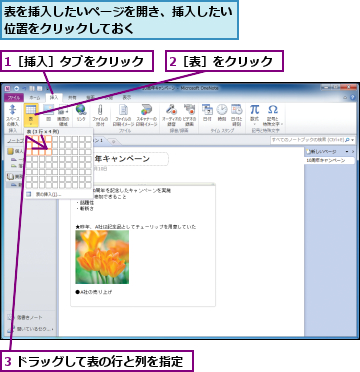This screenshot has width=360, height=372.
Task: Click the スキャナーの印刷イメージ icon
Action: pyautogui.click(x=146, y=110)
